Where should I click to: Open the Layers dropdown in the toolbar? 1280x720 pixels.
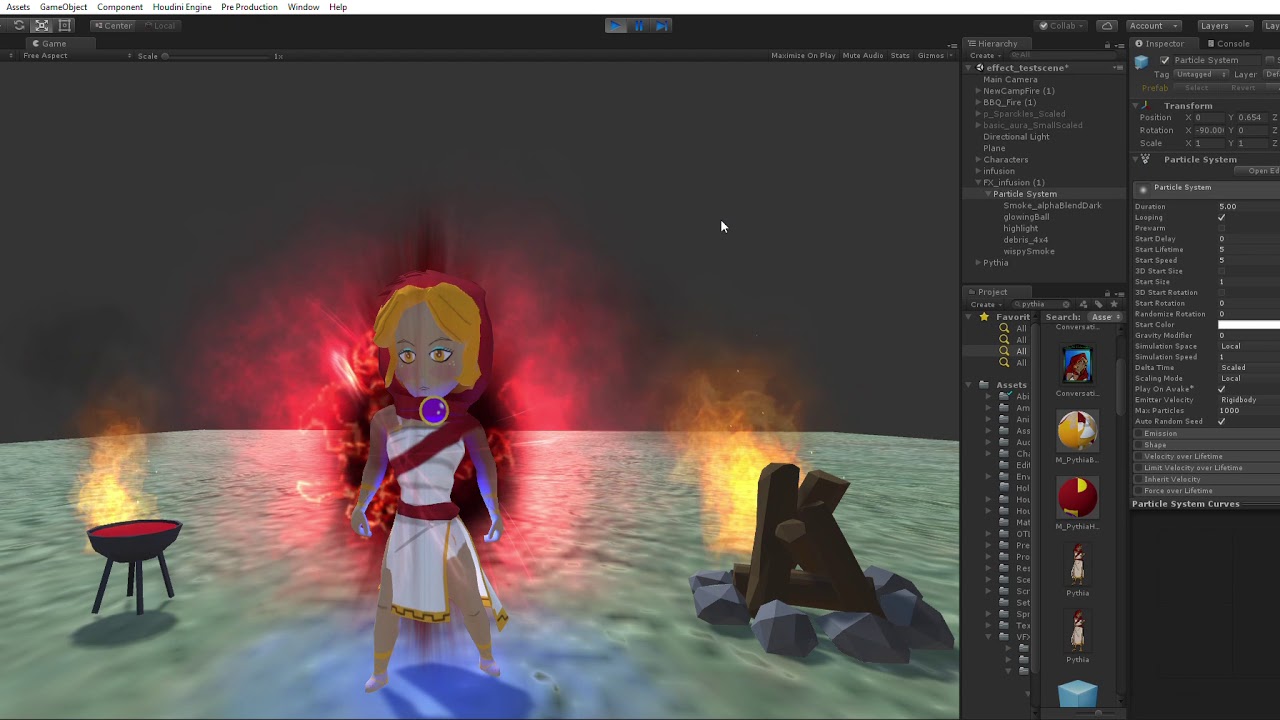(1224, 25)
